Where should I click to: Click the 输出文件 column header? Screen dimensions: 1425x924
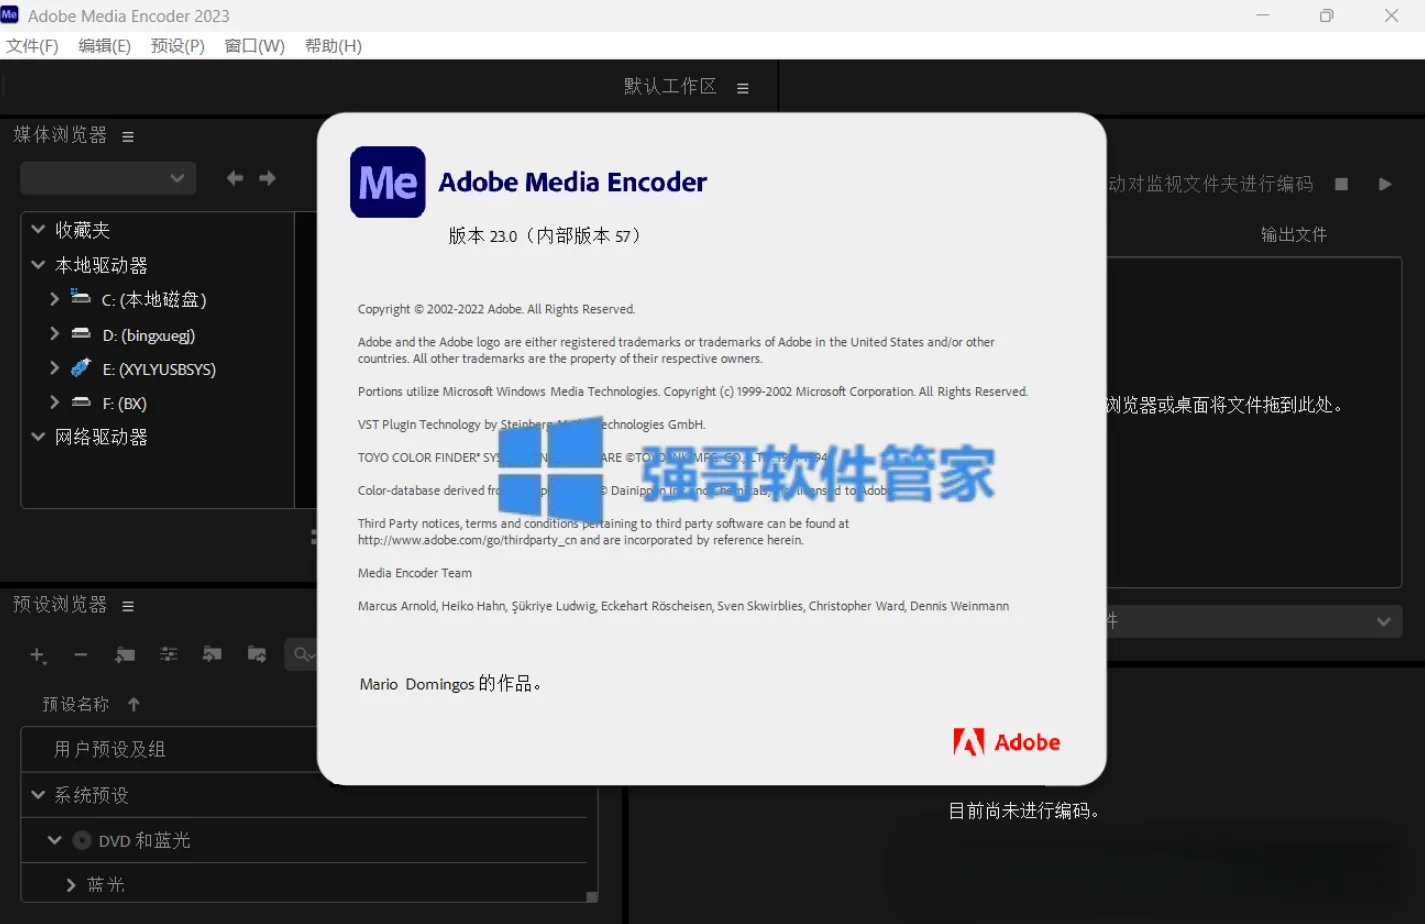1293,234
